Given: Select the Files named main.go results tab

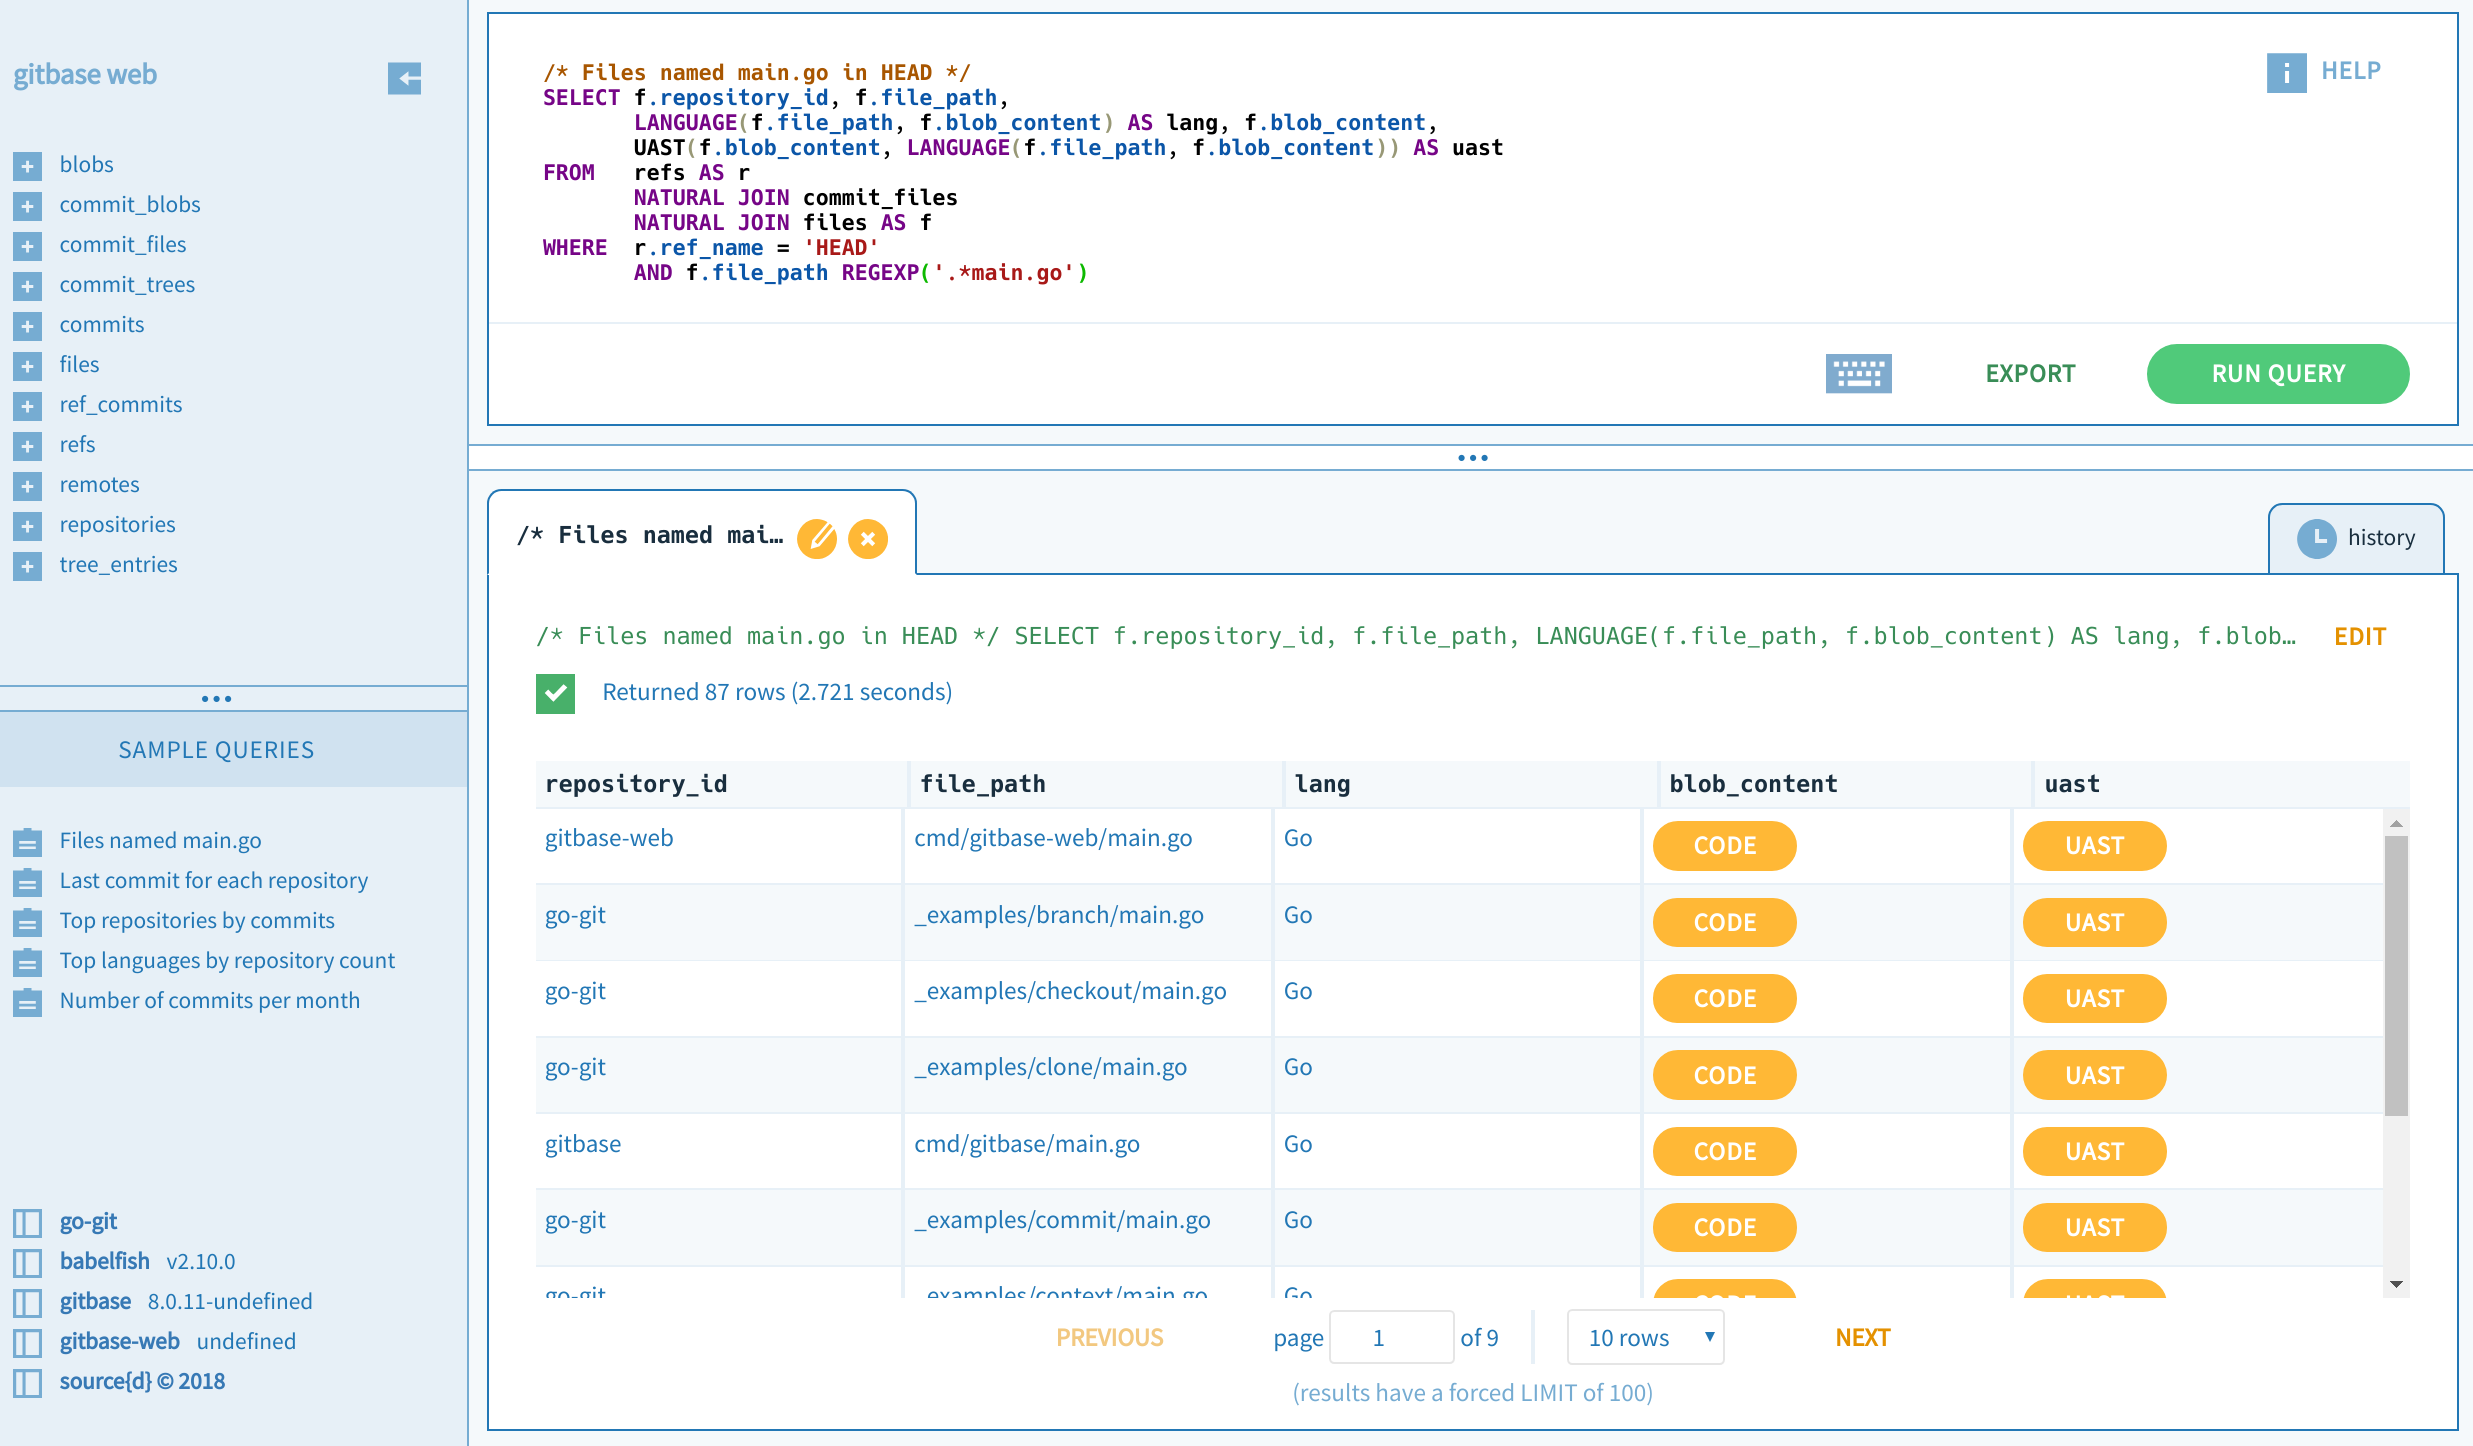Looking at the screenshot, I should point(650,536).
